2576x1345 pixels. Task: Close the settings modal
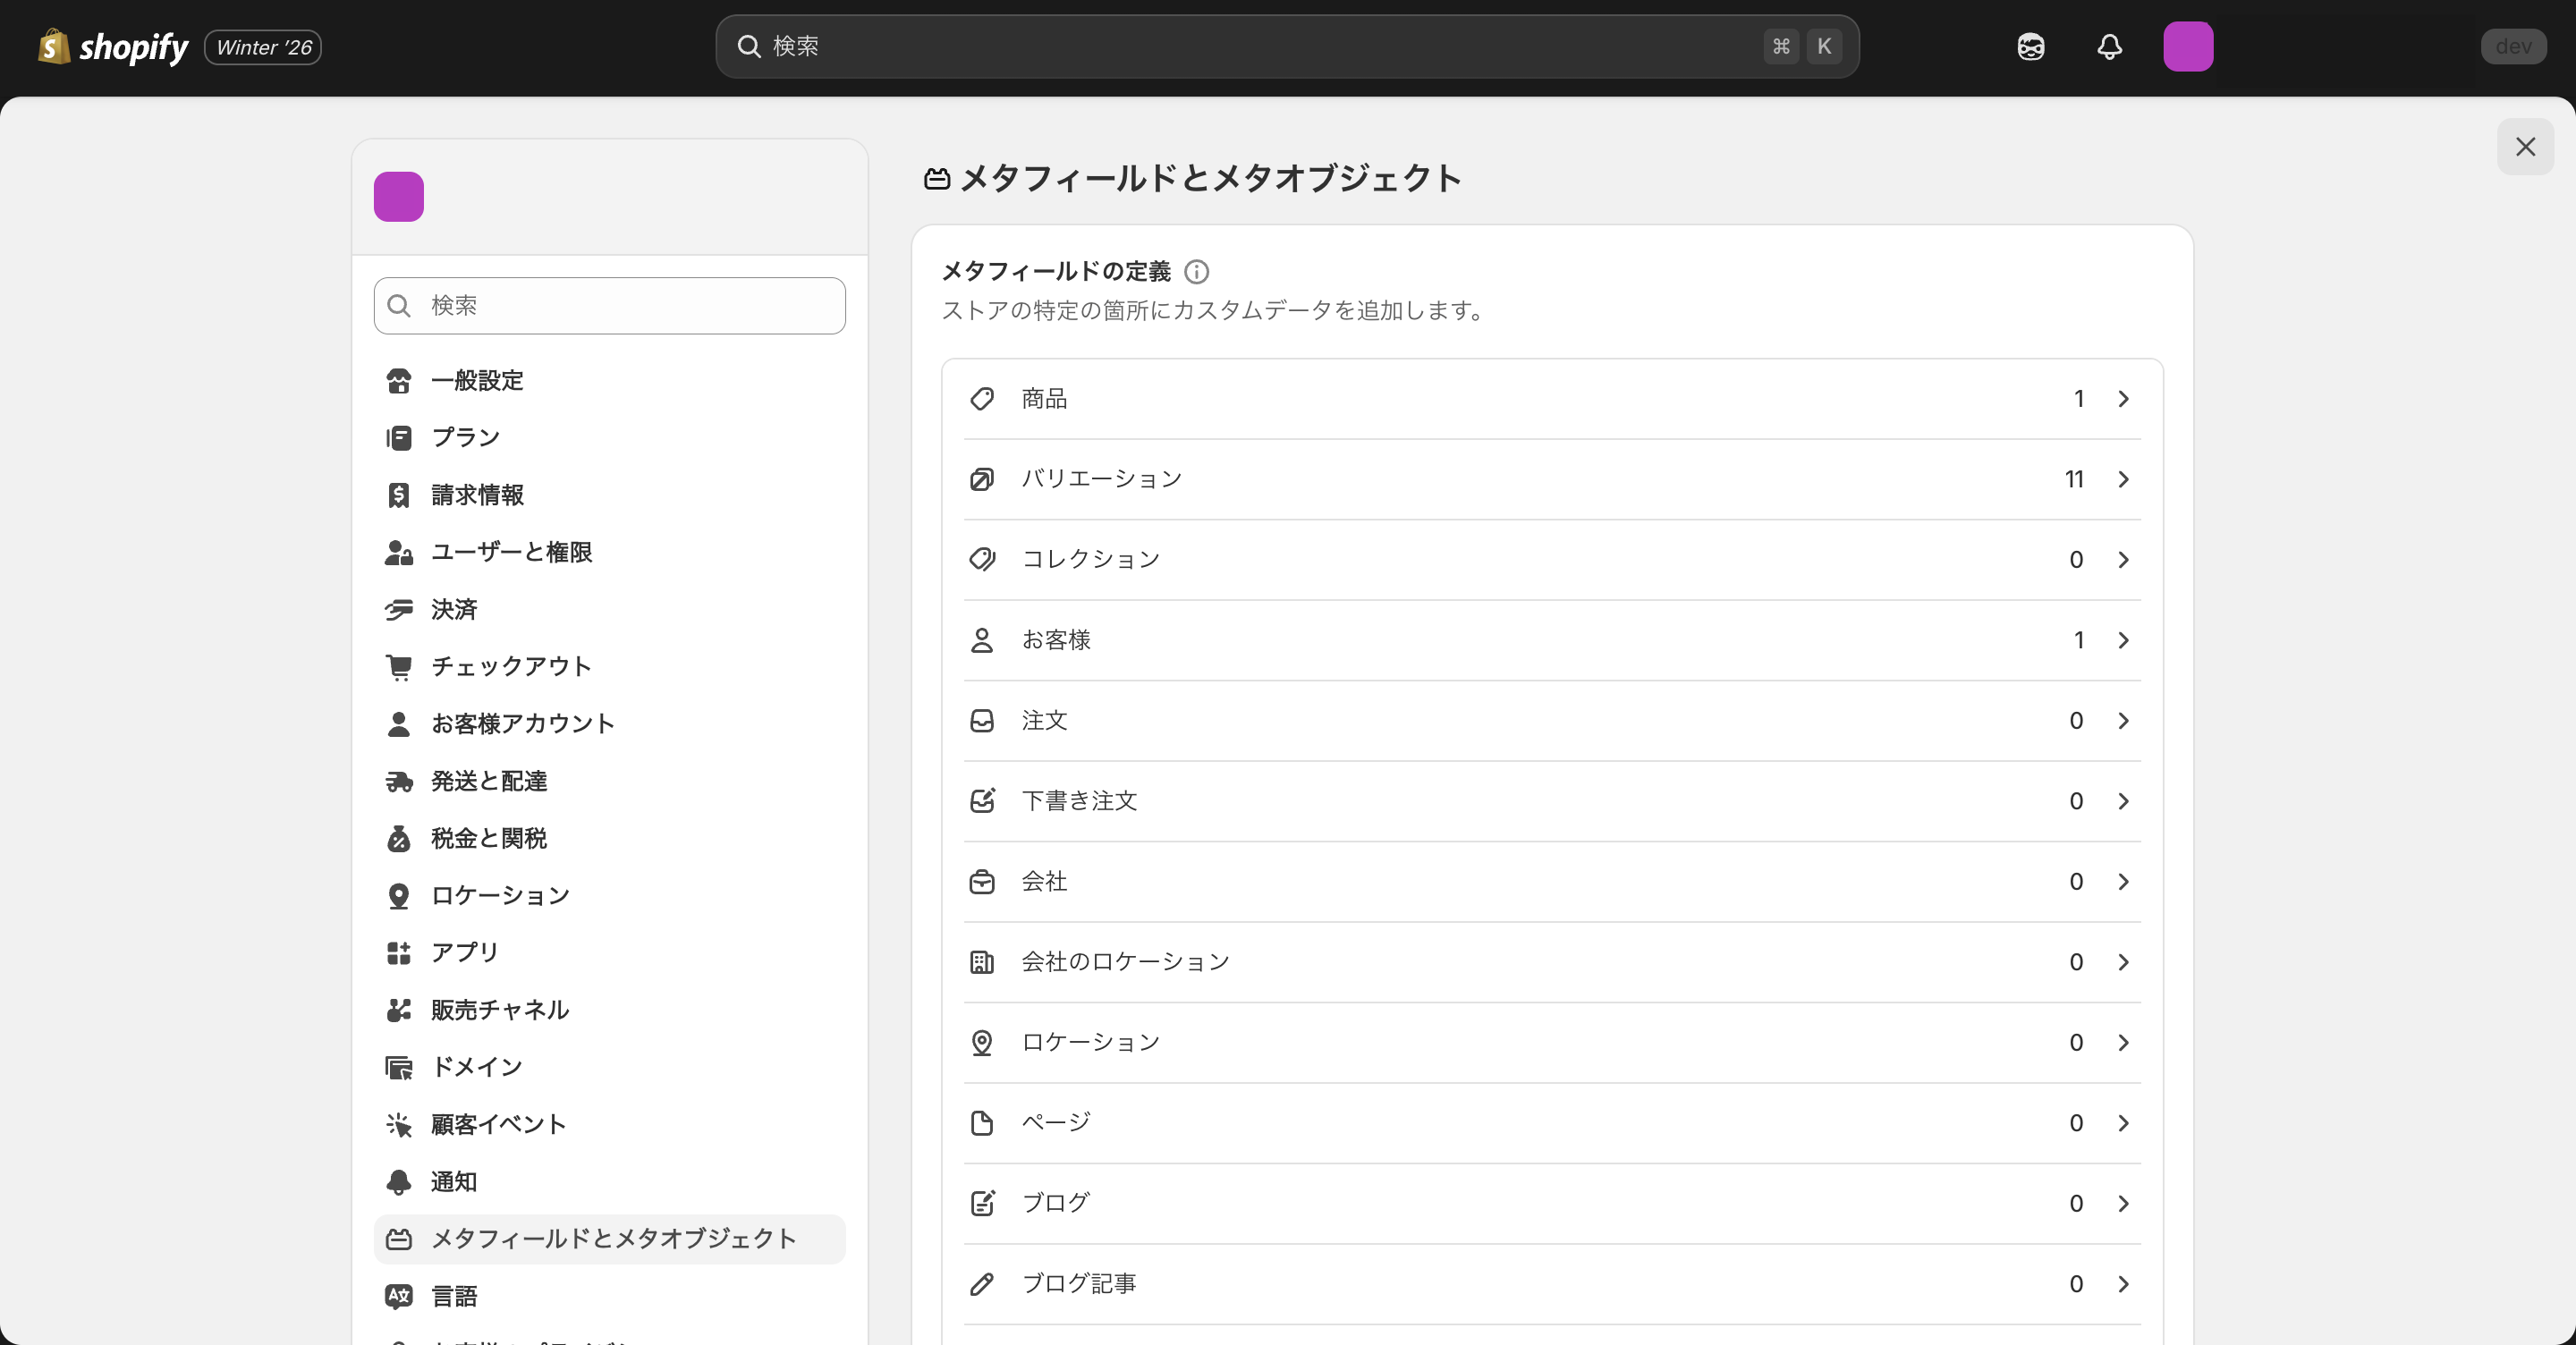click(x=2525, y=147)
